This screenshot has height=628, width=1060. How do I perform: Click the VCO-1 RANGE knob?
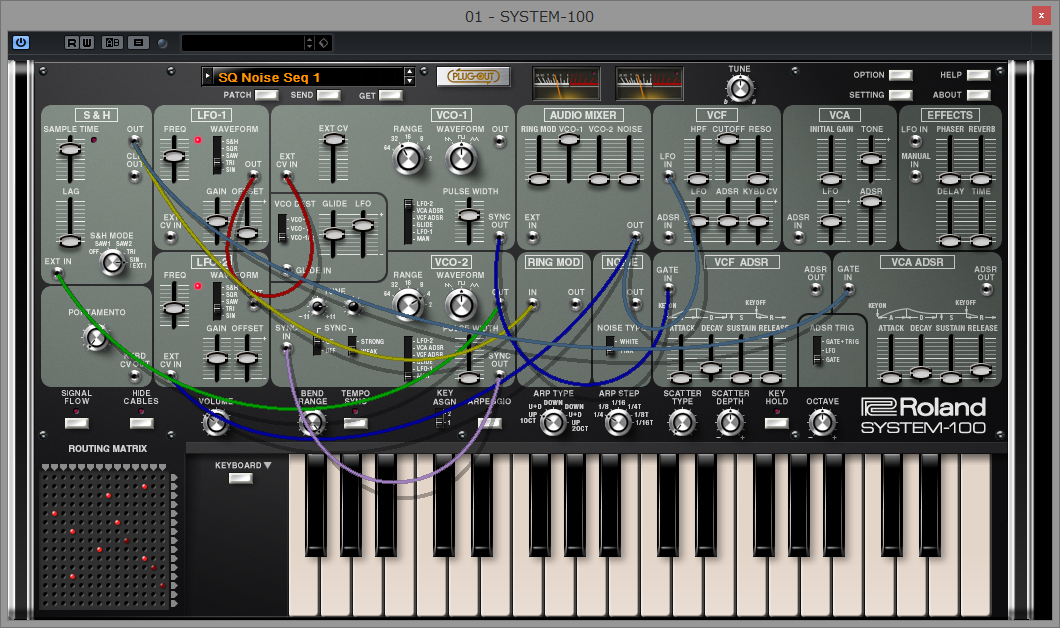point(408,158)
